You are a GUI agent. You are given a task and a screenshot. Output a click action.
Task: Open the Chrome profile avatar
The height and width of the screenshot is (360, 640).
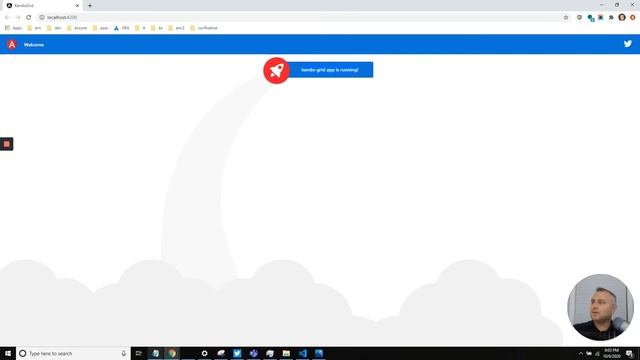point(622,17)
